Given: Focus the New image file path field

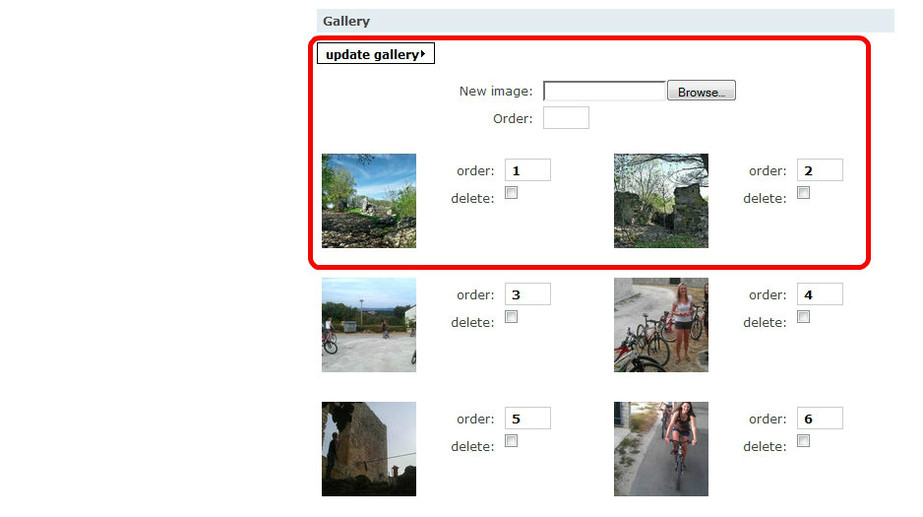Looking at the screenshot, I should [604, 91].
